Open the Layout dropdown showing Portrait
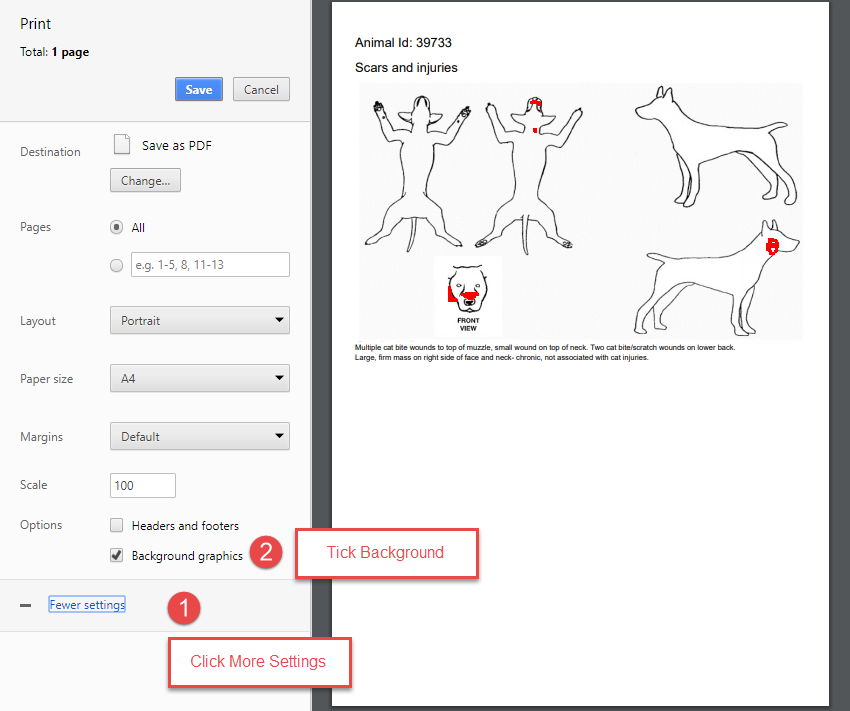The image size is (850, 711). pyautogui.click(x=199, y=321)
